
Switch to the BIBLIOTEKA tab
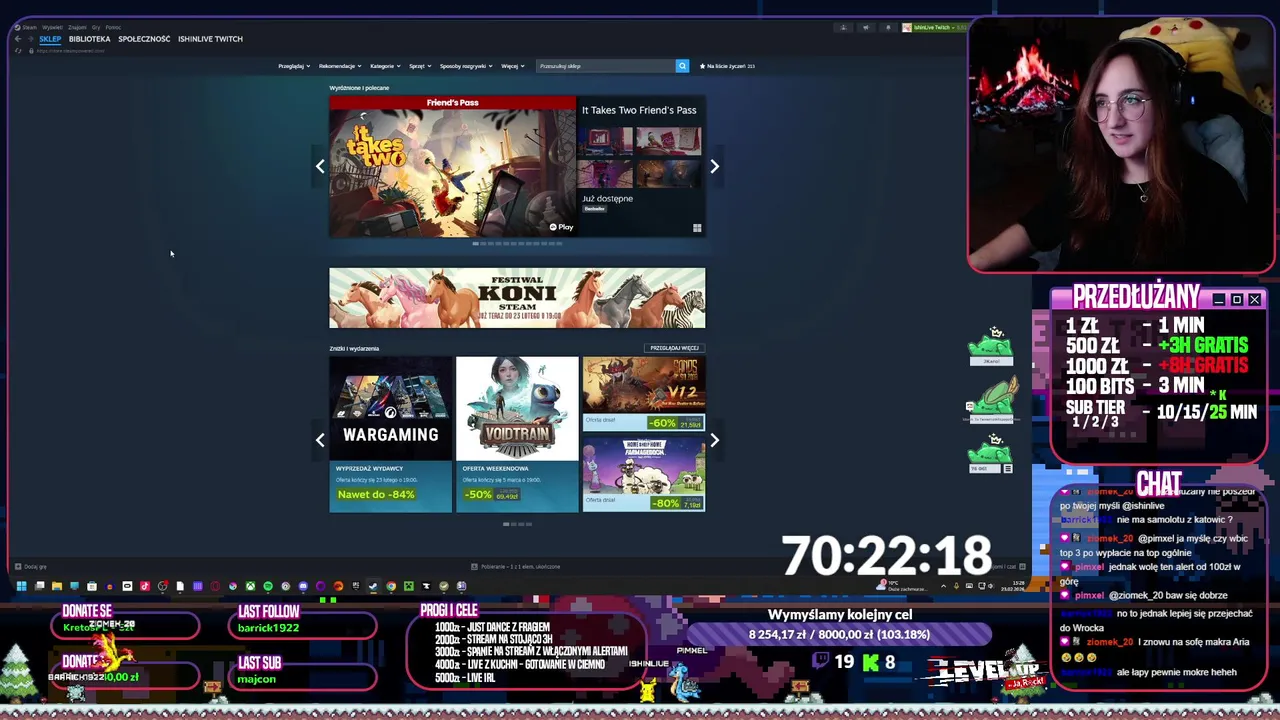click(89, 39)
